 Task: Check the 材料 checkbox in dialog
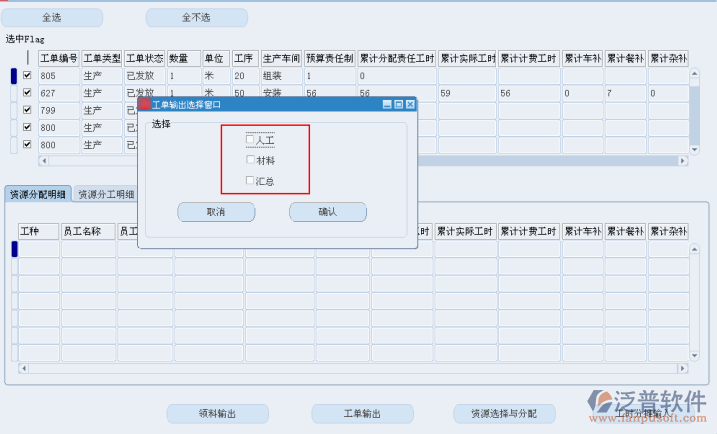click(x=250, y=160)
